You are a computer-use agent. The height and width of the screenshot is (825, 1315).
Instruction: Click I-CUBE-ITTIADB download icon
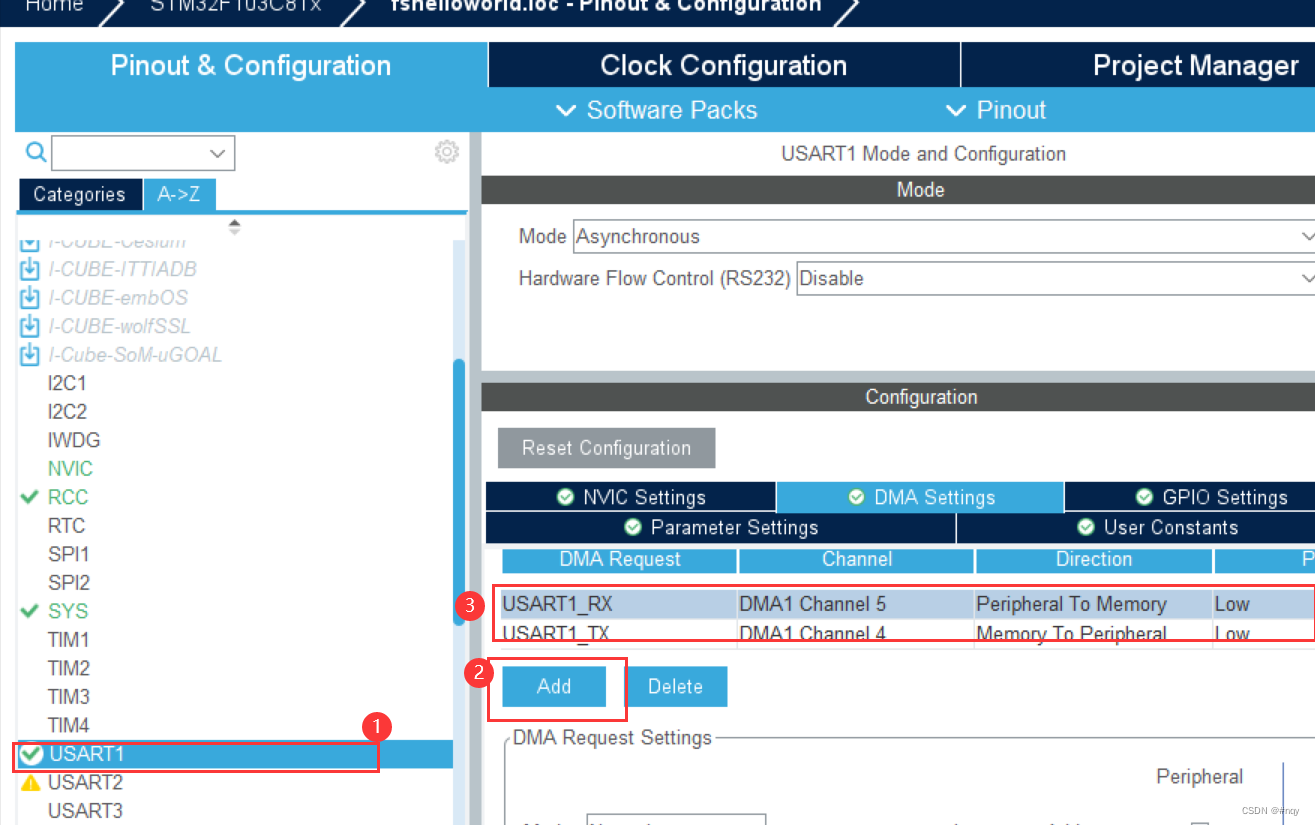[x=31, y=269]
